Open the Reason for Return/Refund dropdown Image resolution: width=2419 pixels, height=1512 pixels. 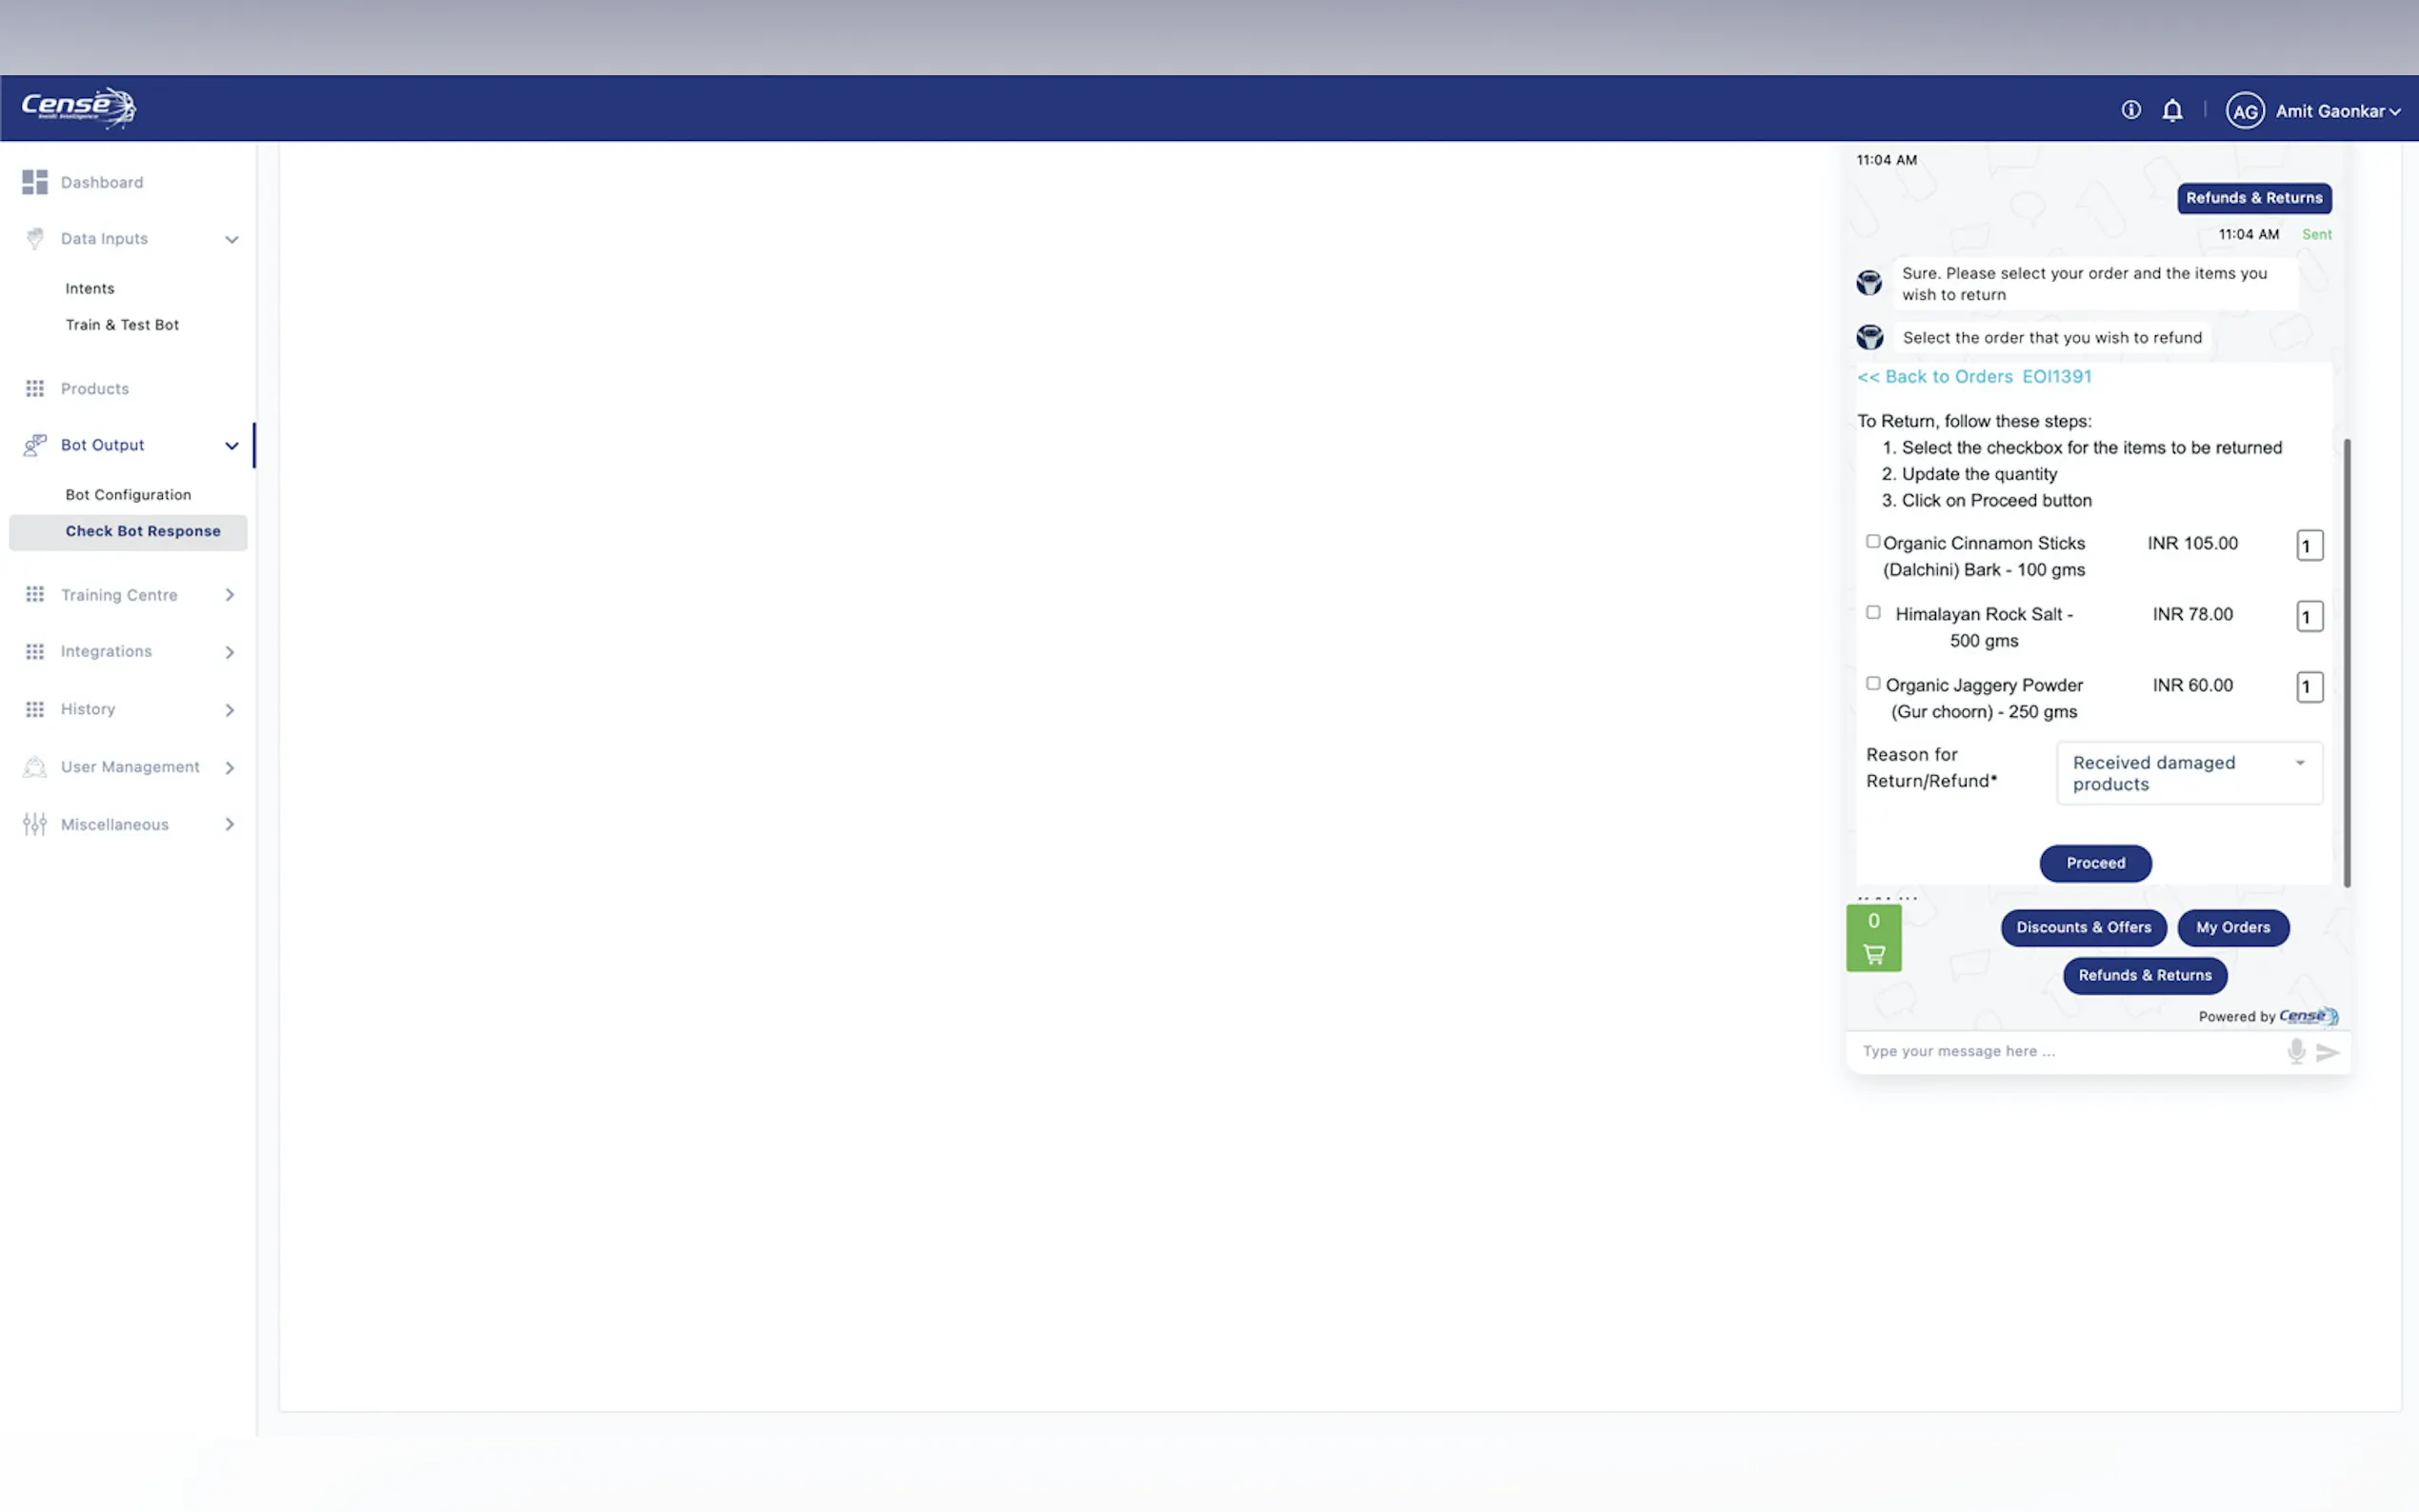click(2188, 773)
